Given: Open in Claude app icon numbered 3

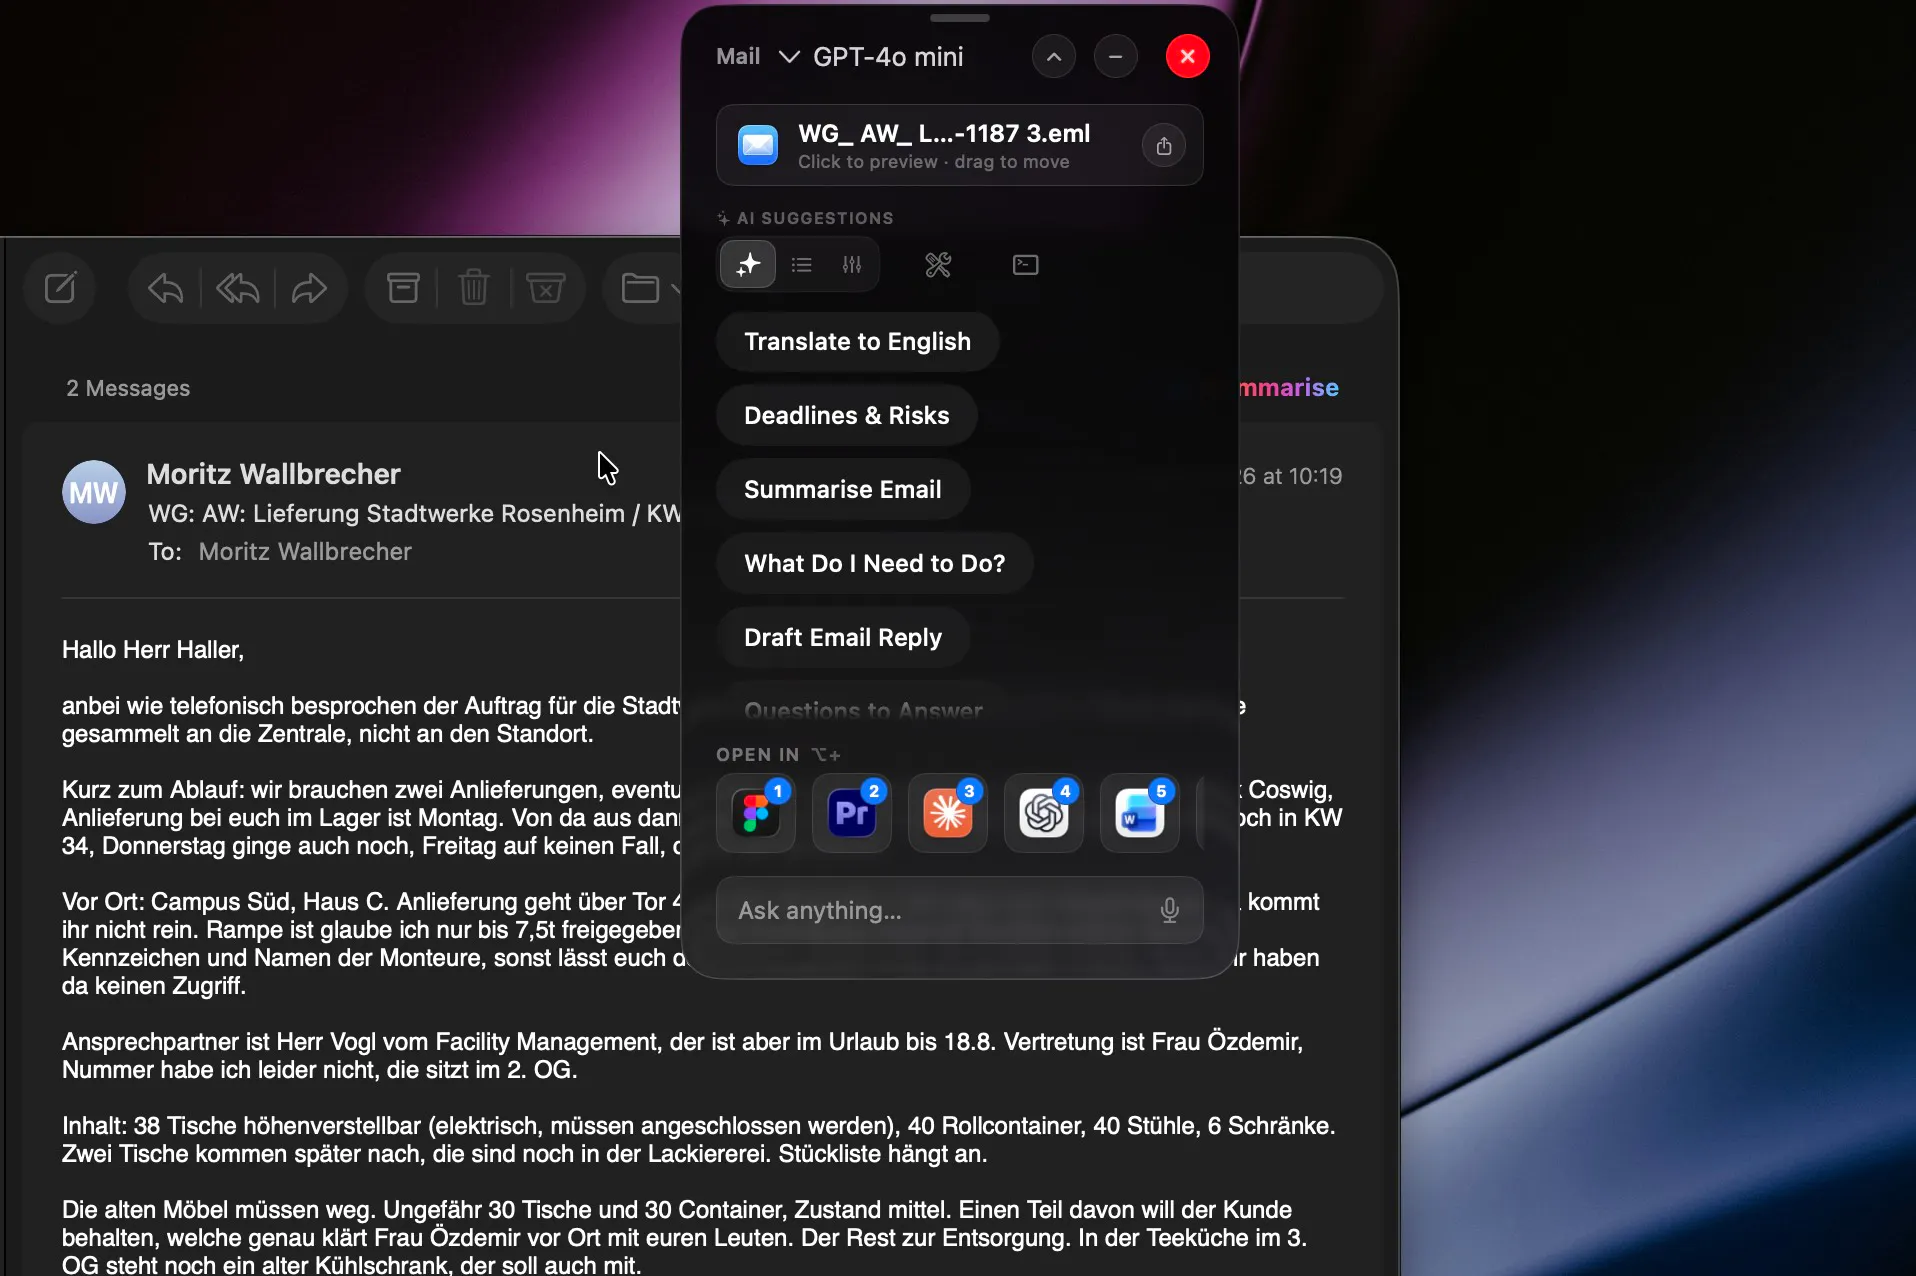Looking at the screenshot, I should tap(948, 813).
